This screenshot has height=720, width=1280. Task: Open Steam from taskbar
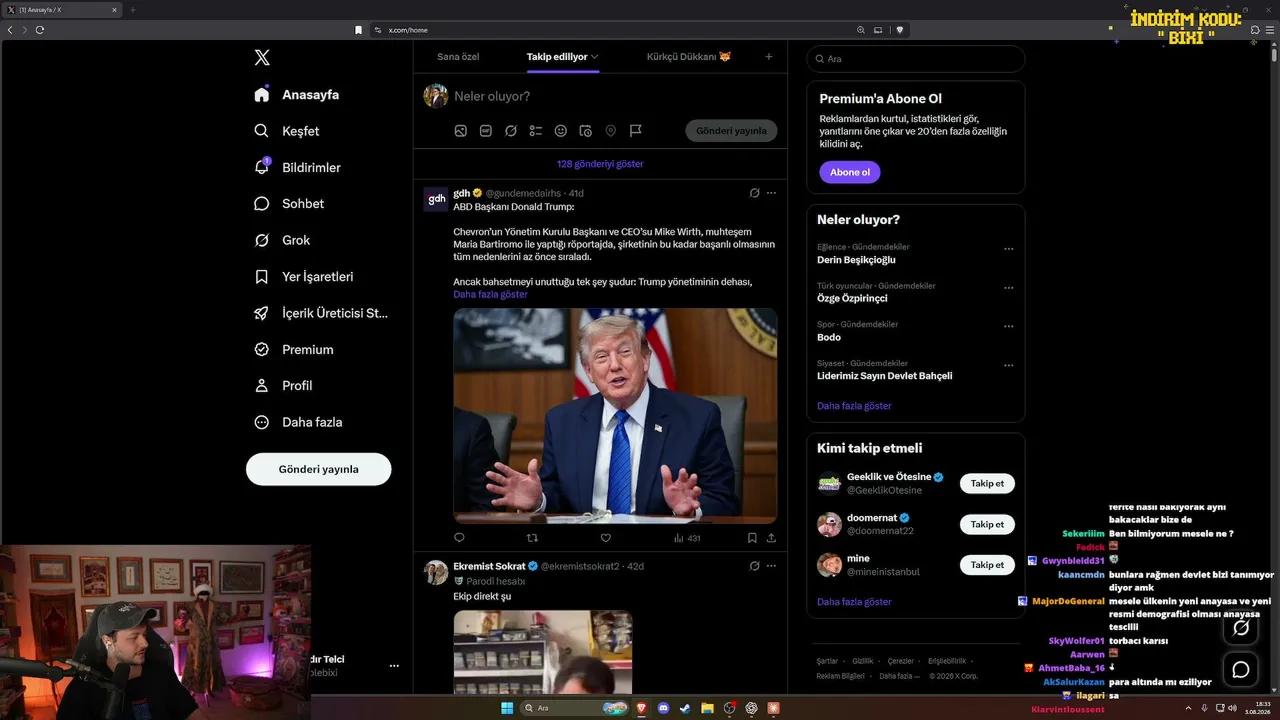[x=685, y=708]
